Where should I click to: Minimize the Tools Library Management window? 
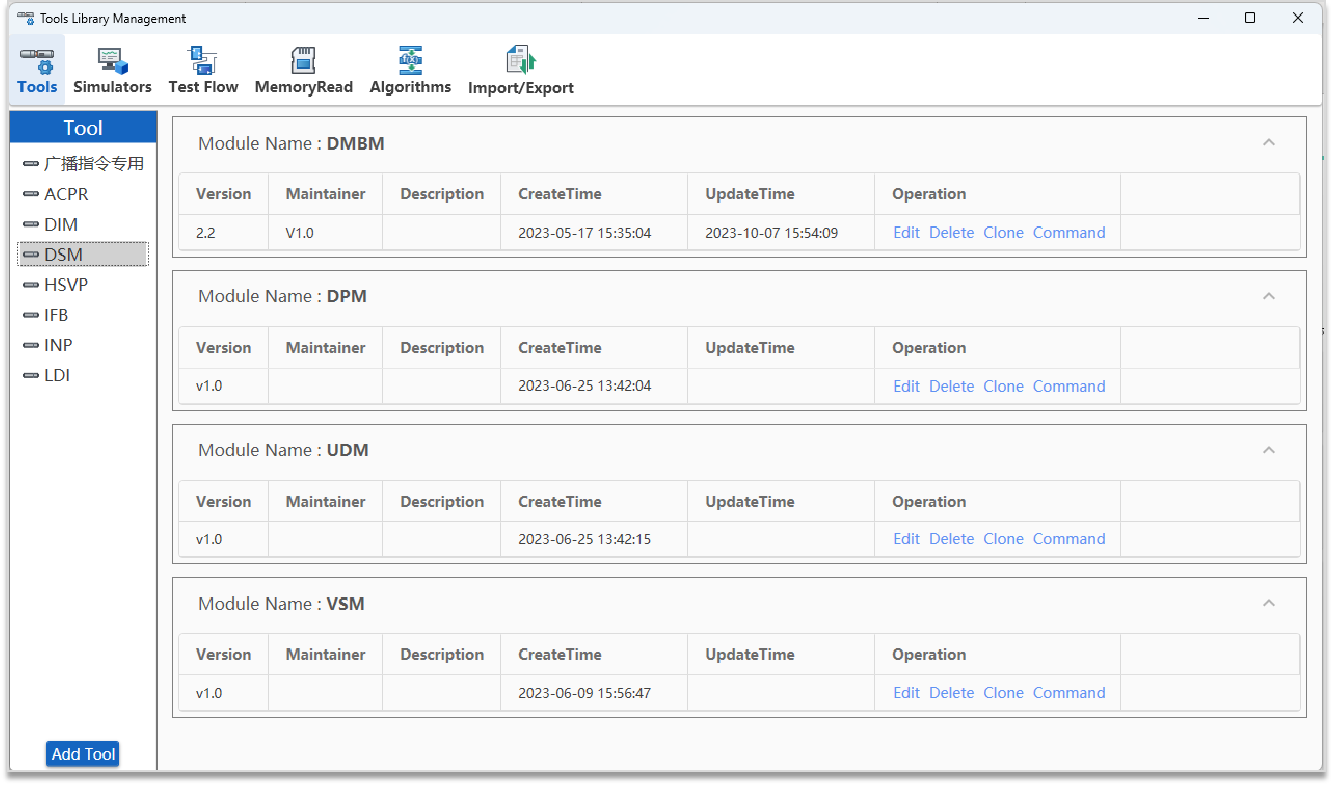tap(1203, 18)
